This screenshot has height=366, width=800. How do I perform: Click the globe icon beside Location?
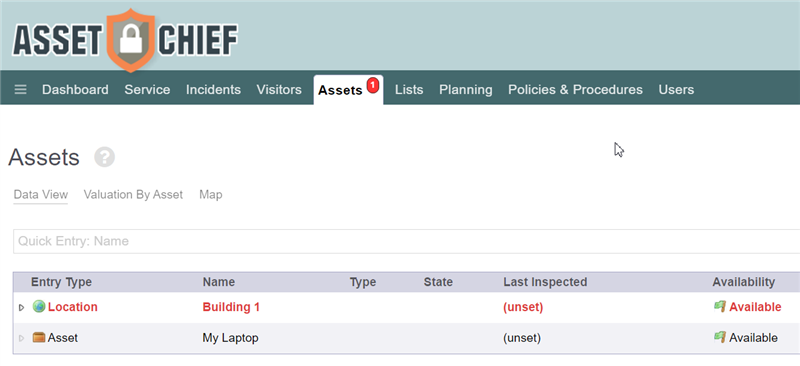click(39, 307)
